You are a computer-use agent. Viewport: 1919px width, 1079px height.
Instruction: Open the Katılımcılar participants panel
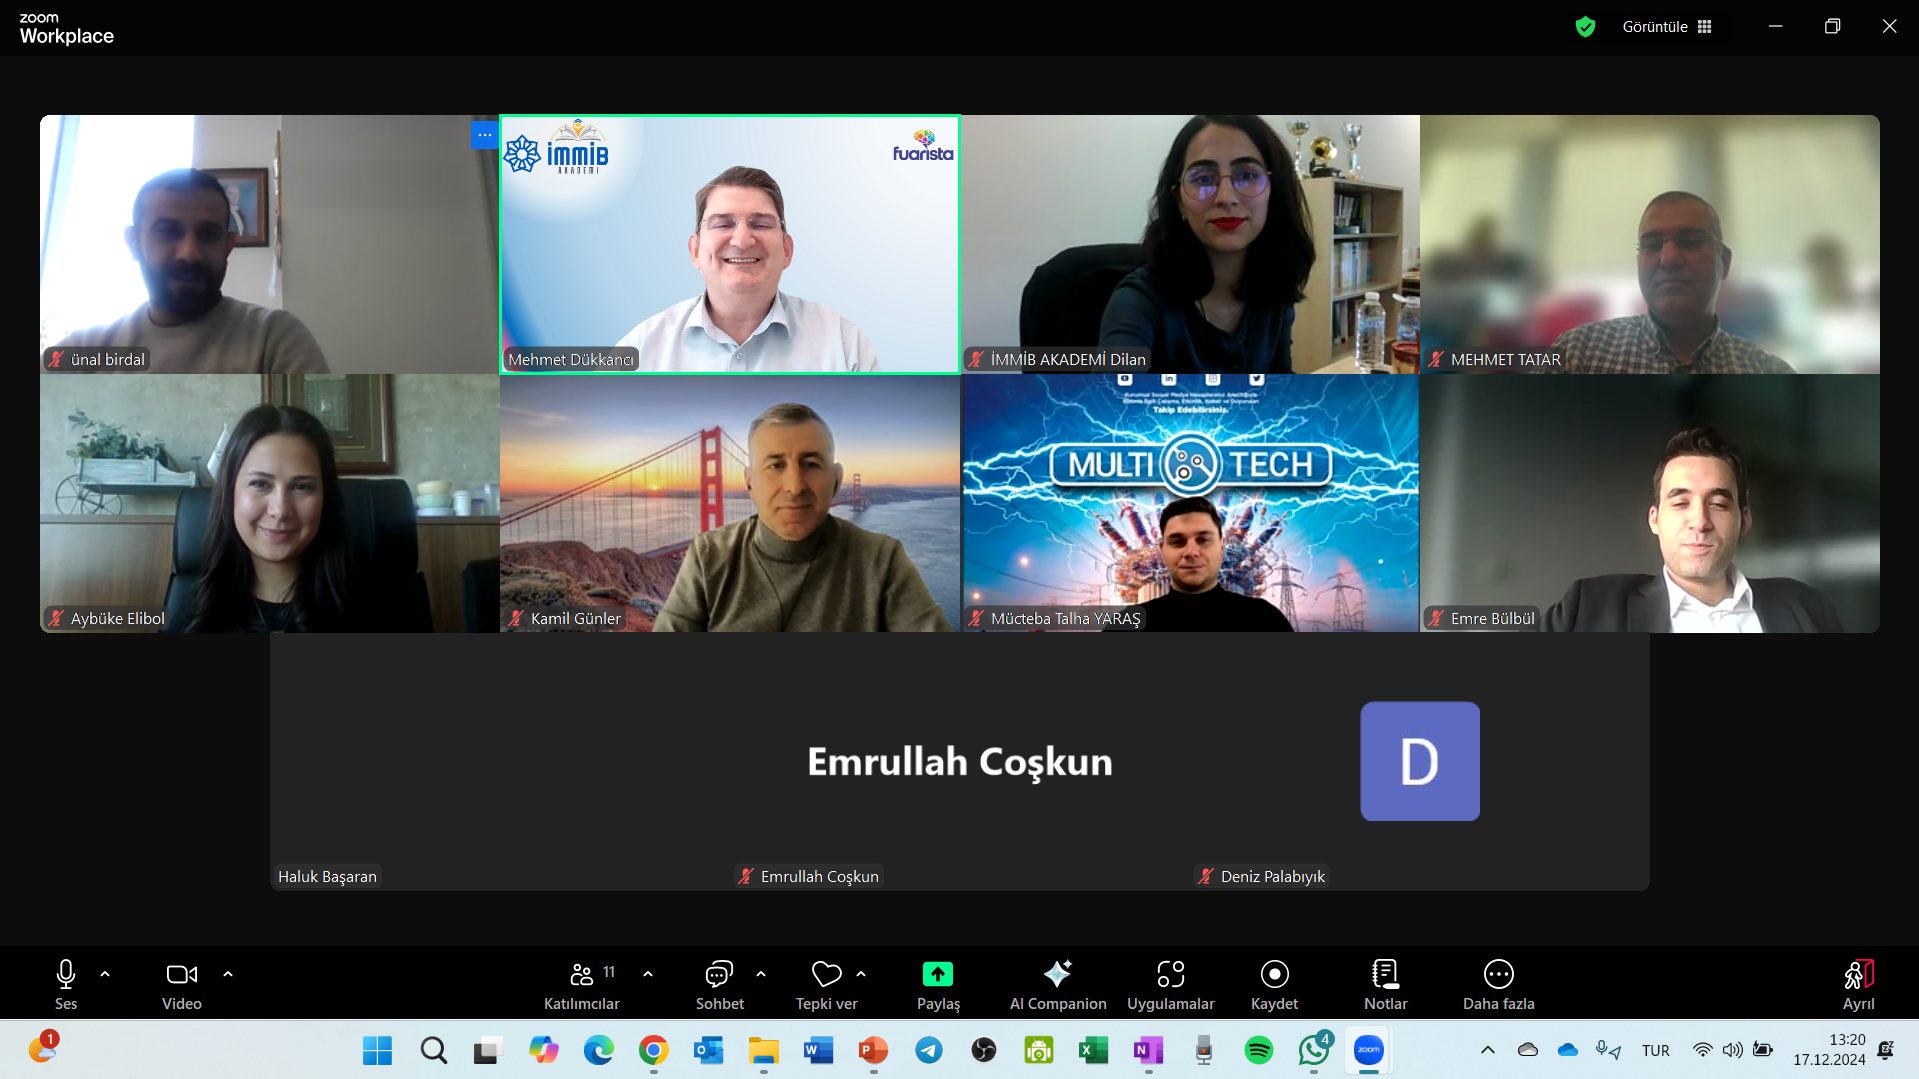coord(582,985)
